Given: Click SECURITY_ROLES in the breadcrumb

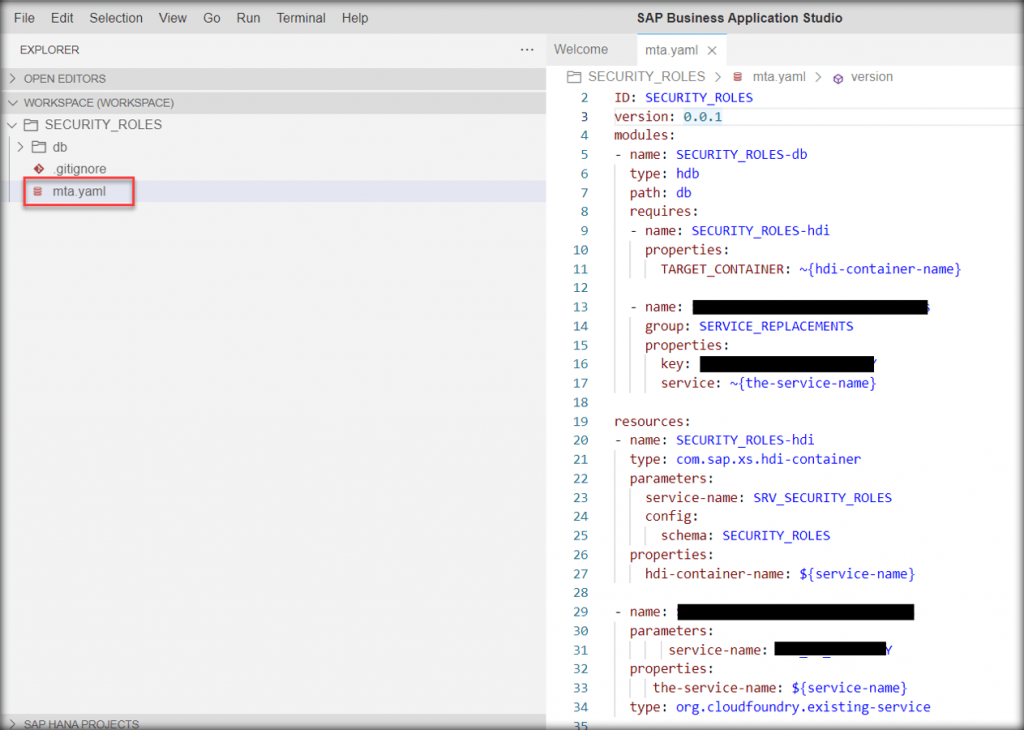Looking at the screenshot, I should coord(647,77).
